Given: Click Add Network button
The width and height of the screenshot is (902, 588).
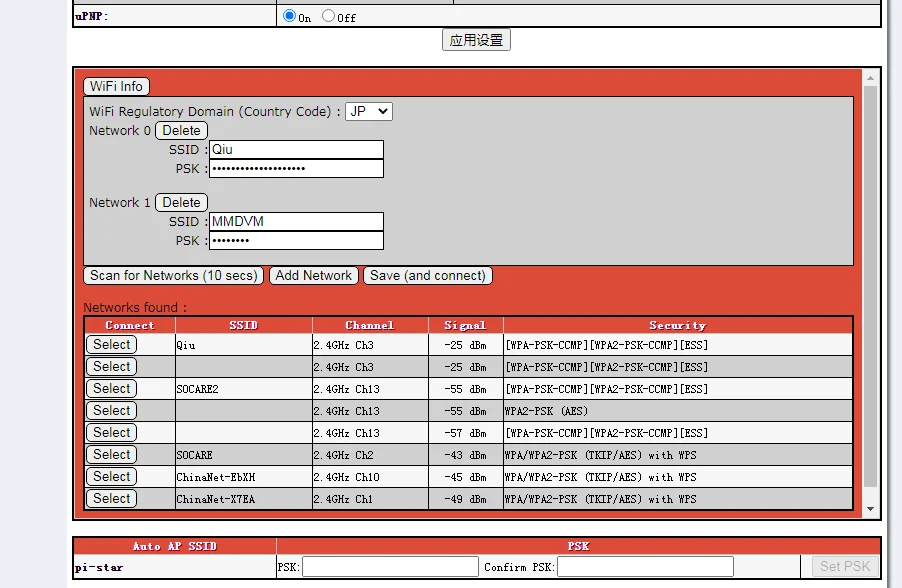Looking at the screenshot, I should tap(314, 276).
